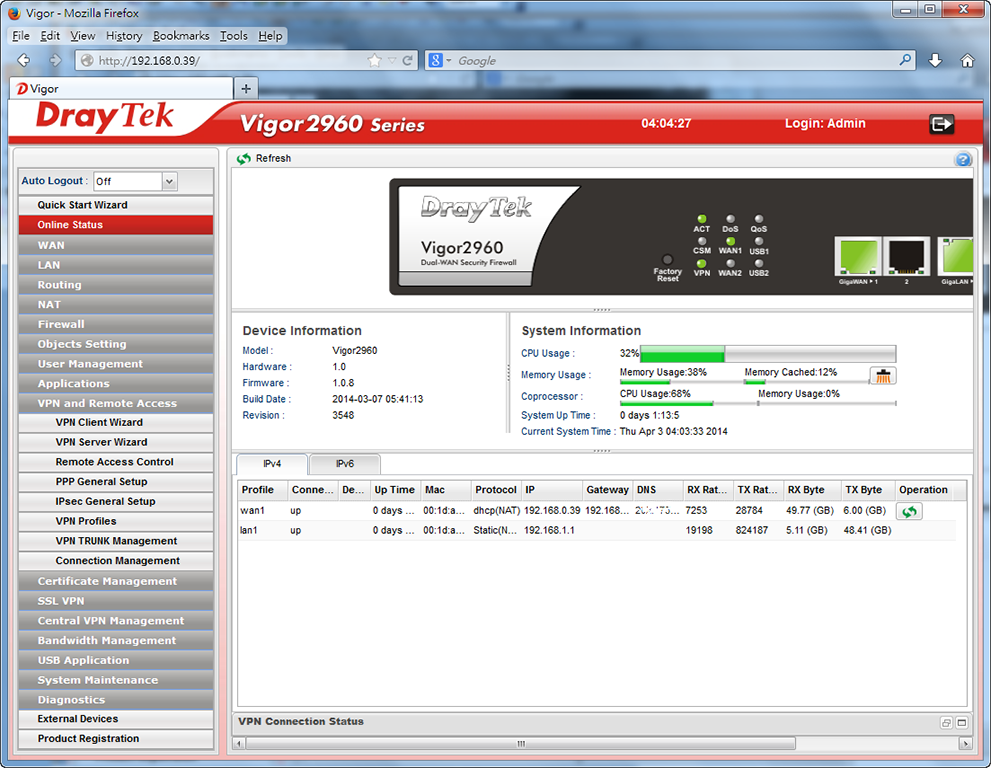
Task: Click the CPU Usage progress bar
Action: pos(768,353)
